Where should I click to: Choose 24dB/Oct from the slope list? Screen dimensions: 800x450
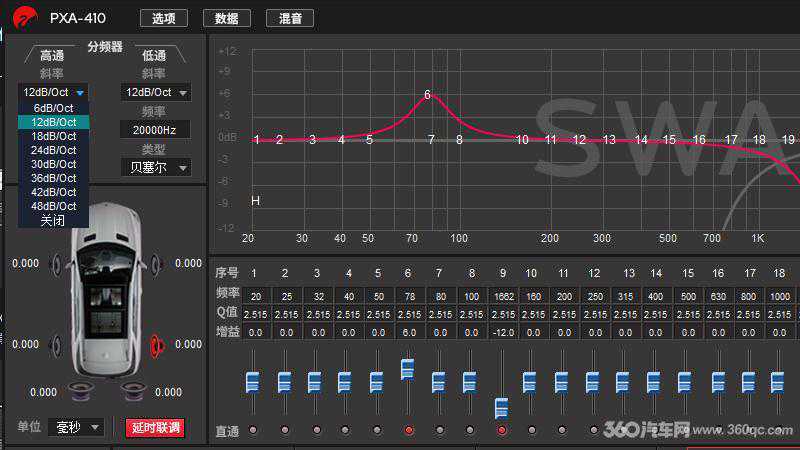tap(54, 150)
